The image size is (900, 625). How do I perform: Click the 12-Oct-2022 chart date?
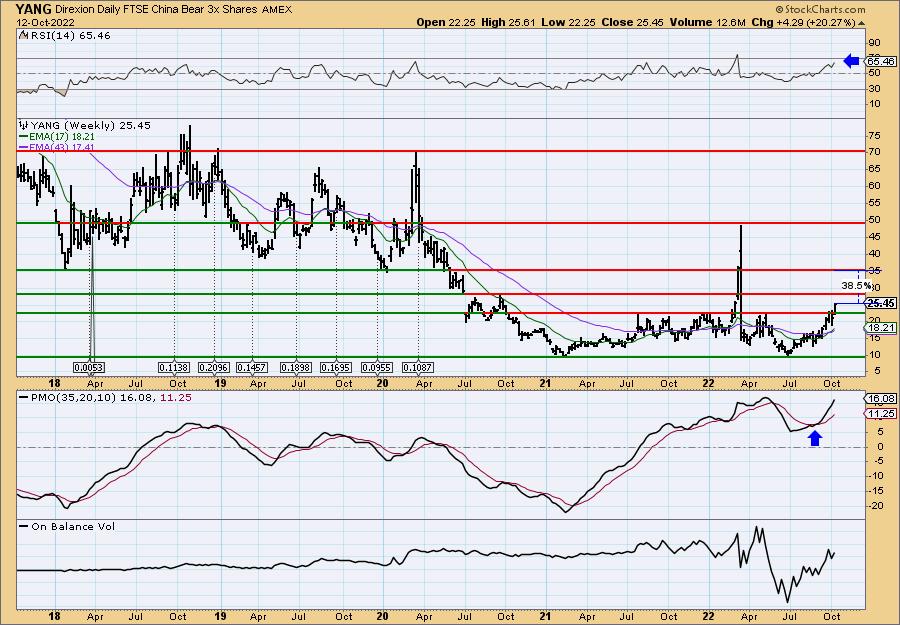[x=43, y=22]
